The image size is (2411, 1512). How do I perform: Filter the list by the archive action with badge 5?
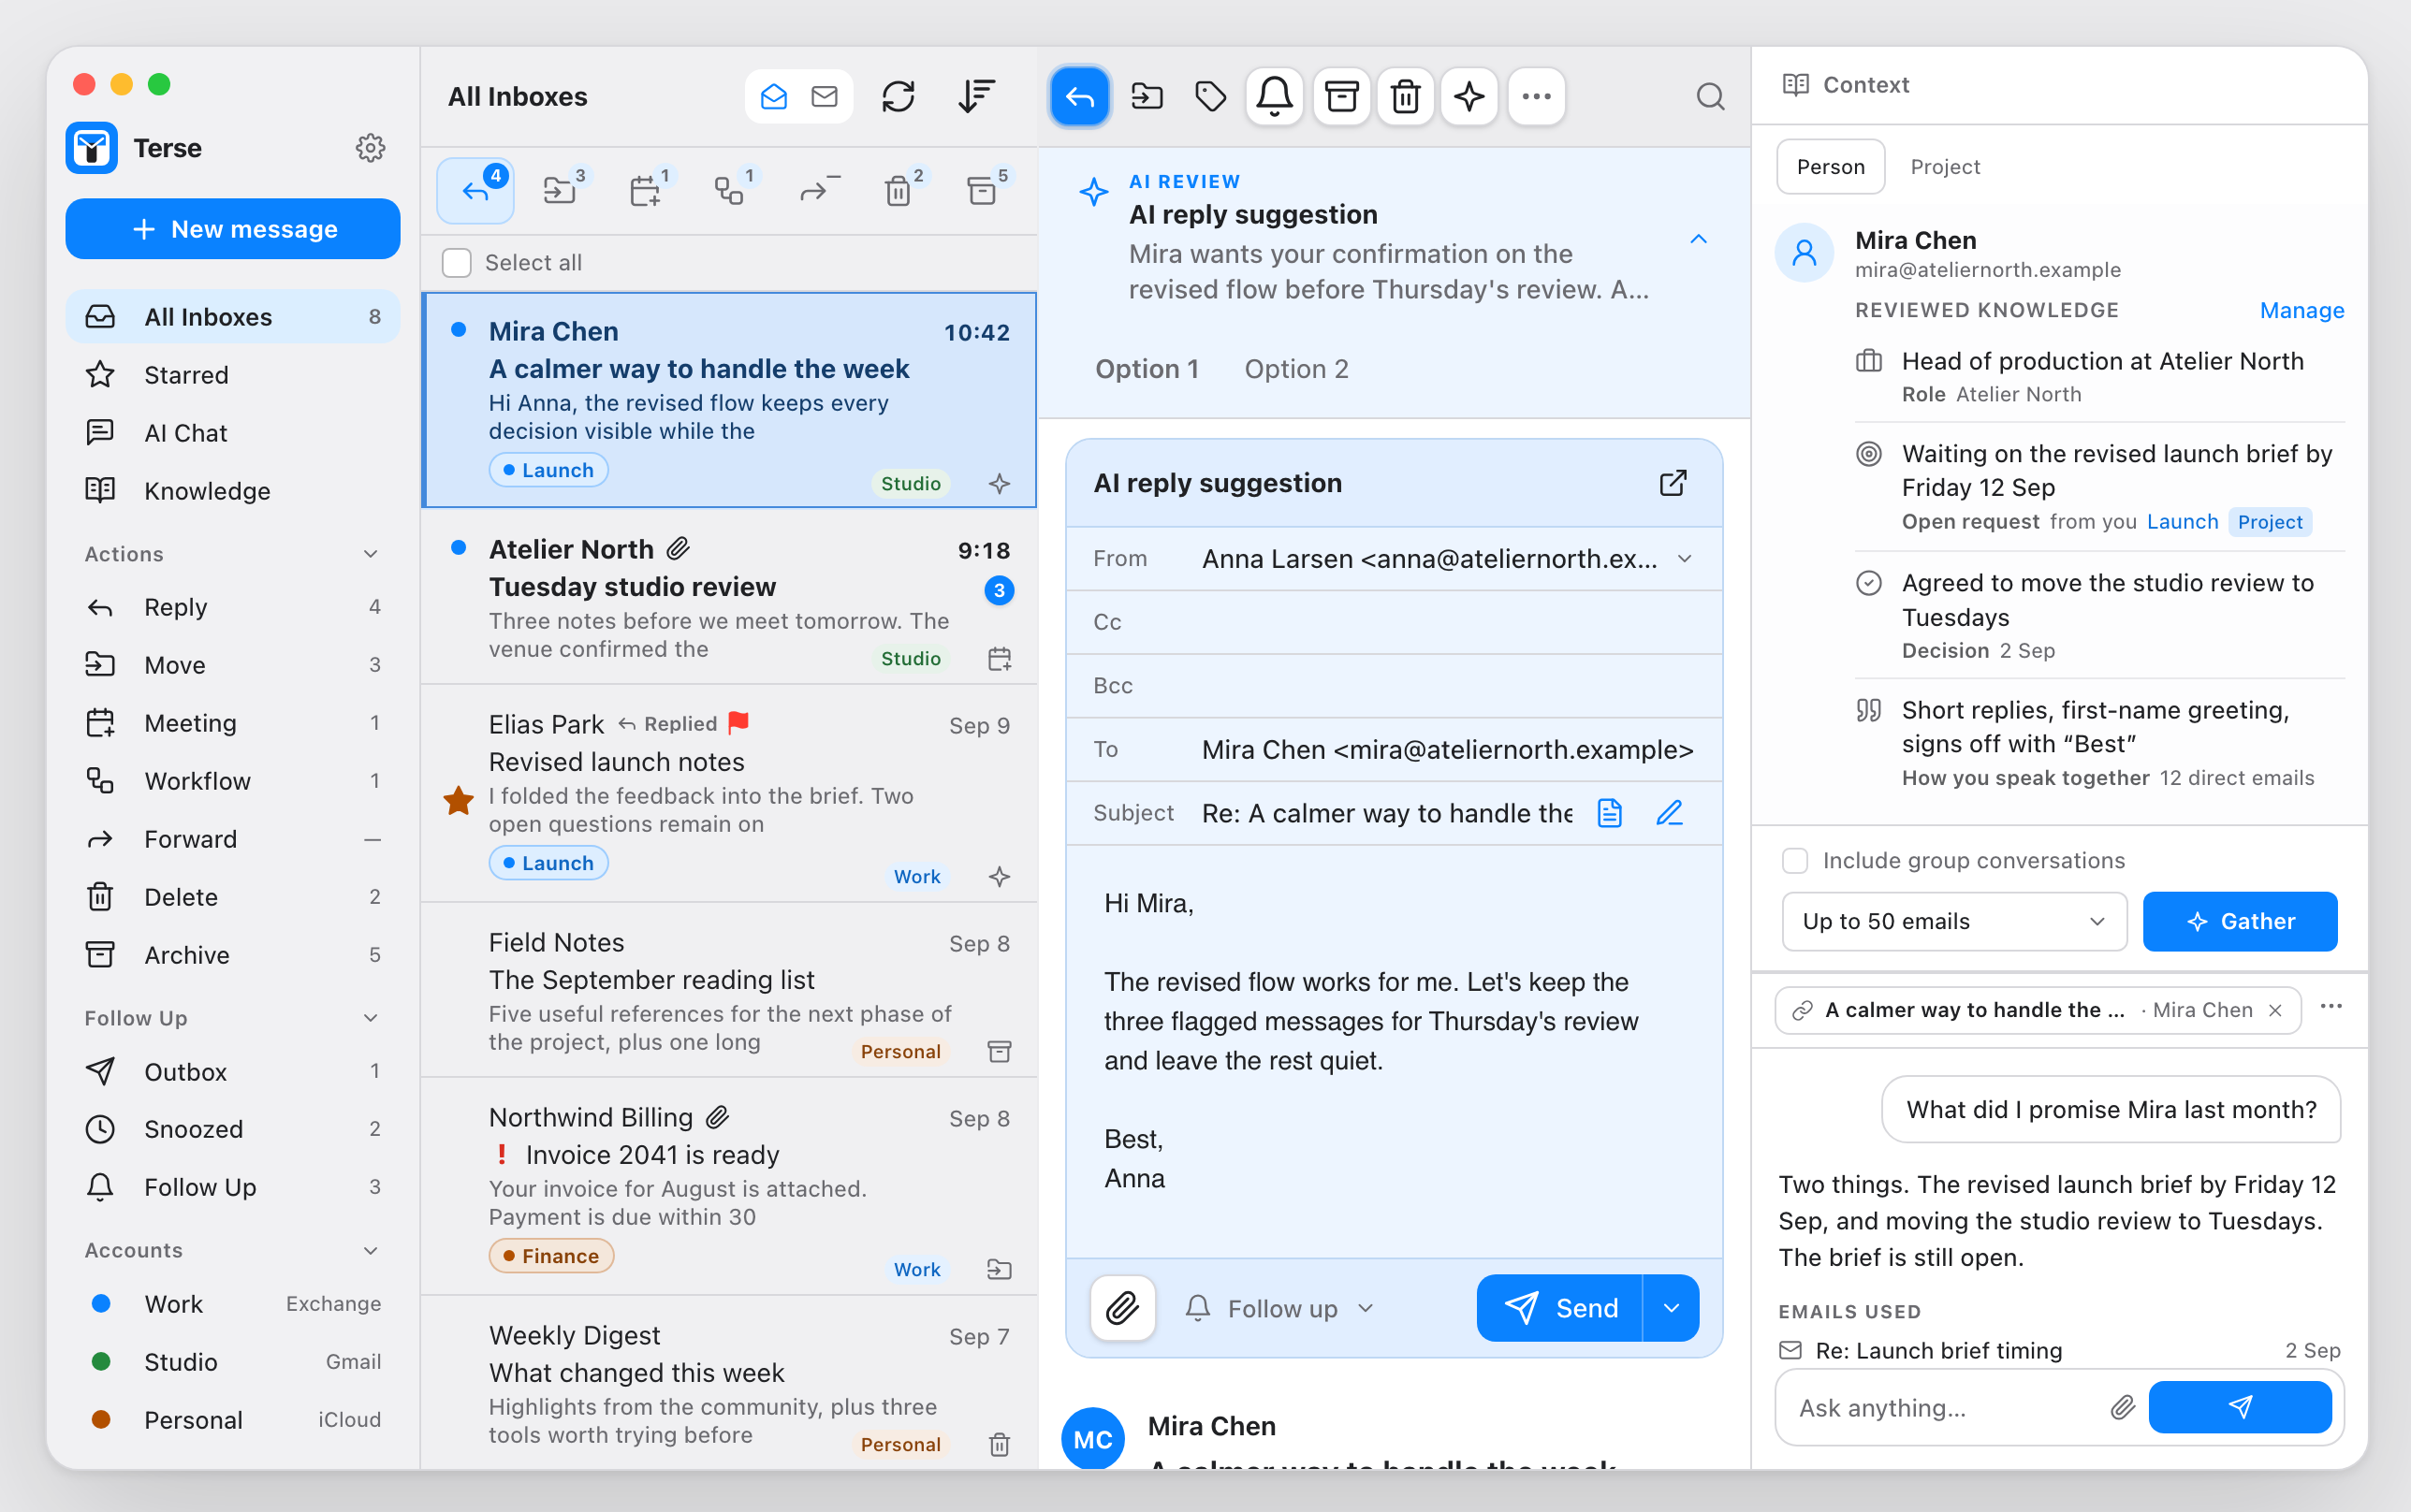tap(984, 189)
